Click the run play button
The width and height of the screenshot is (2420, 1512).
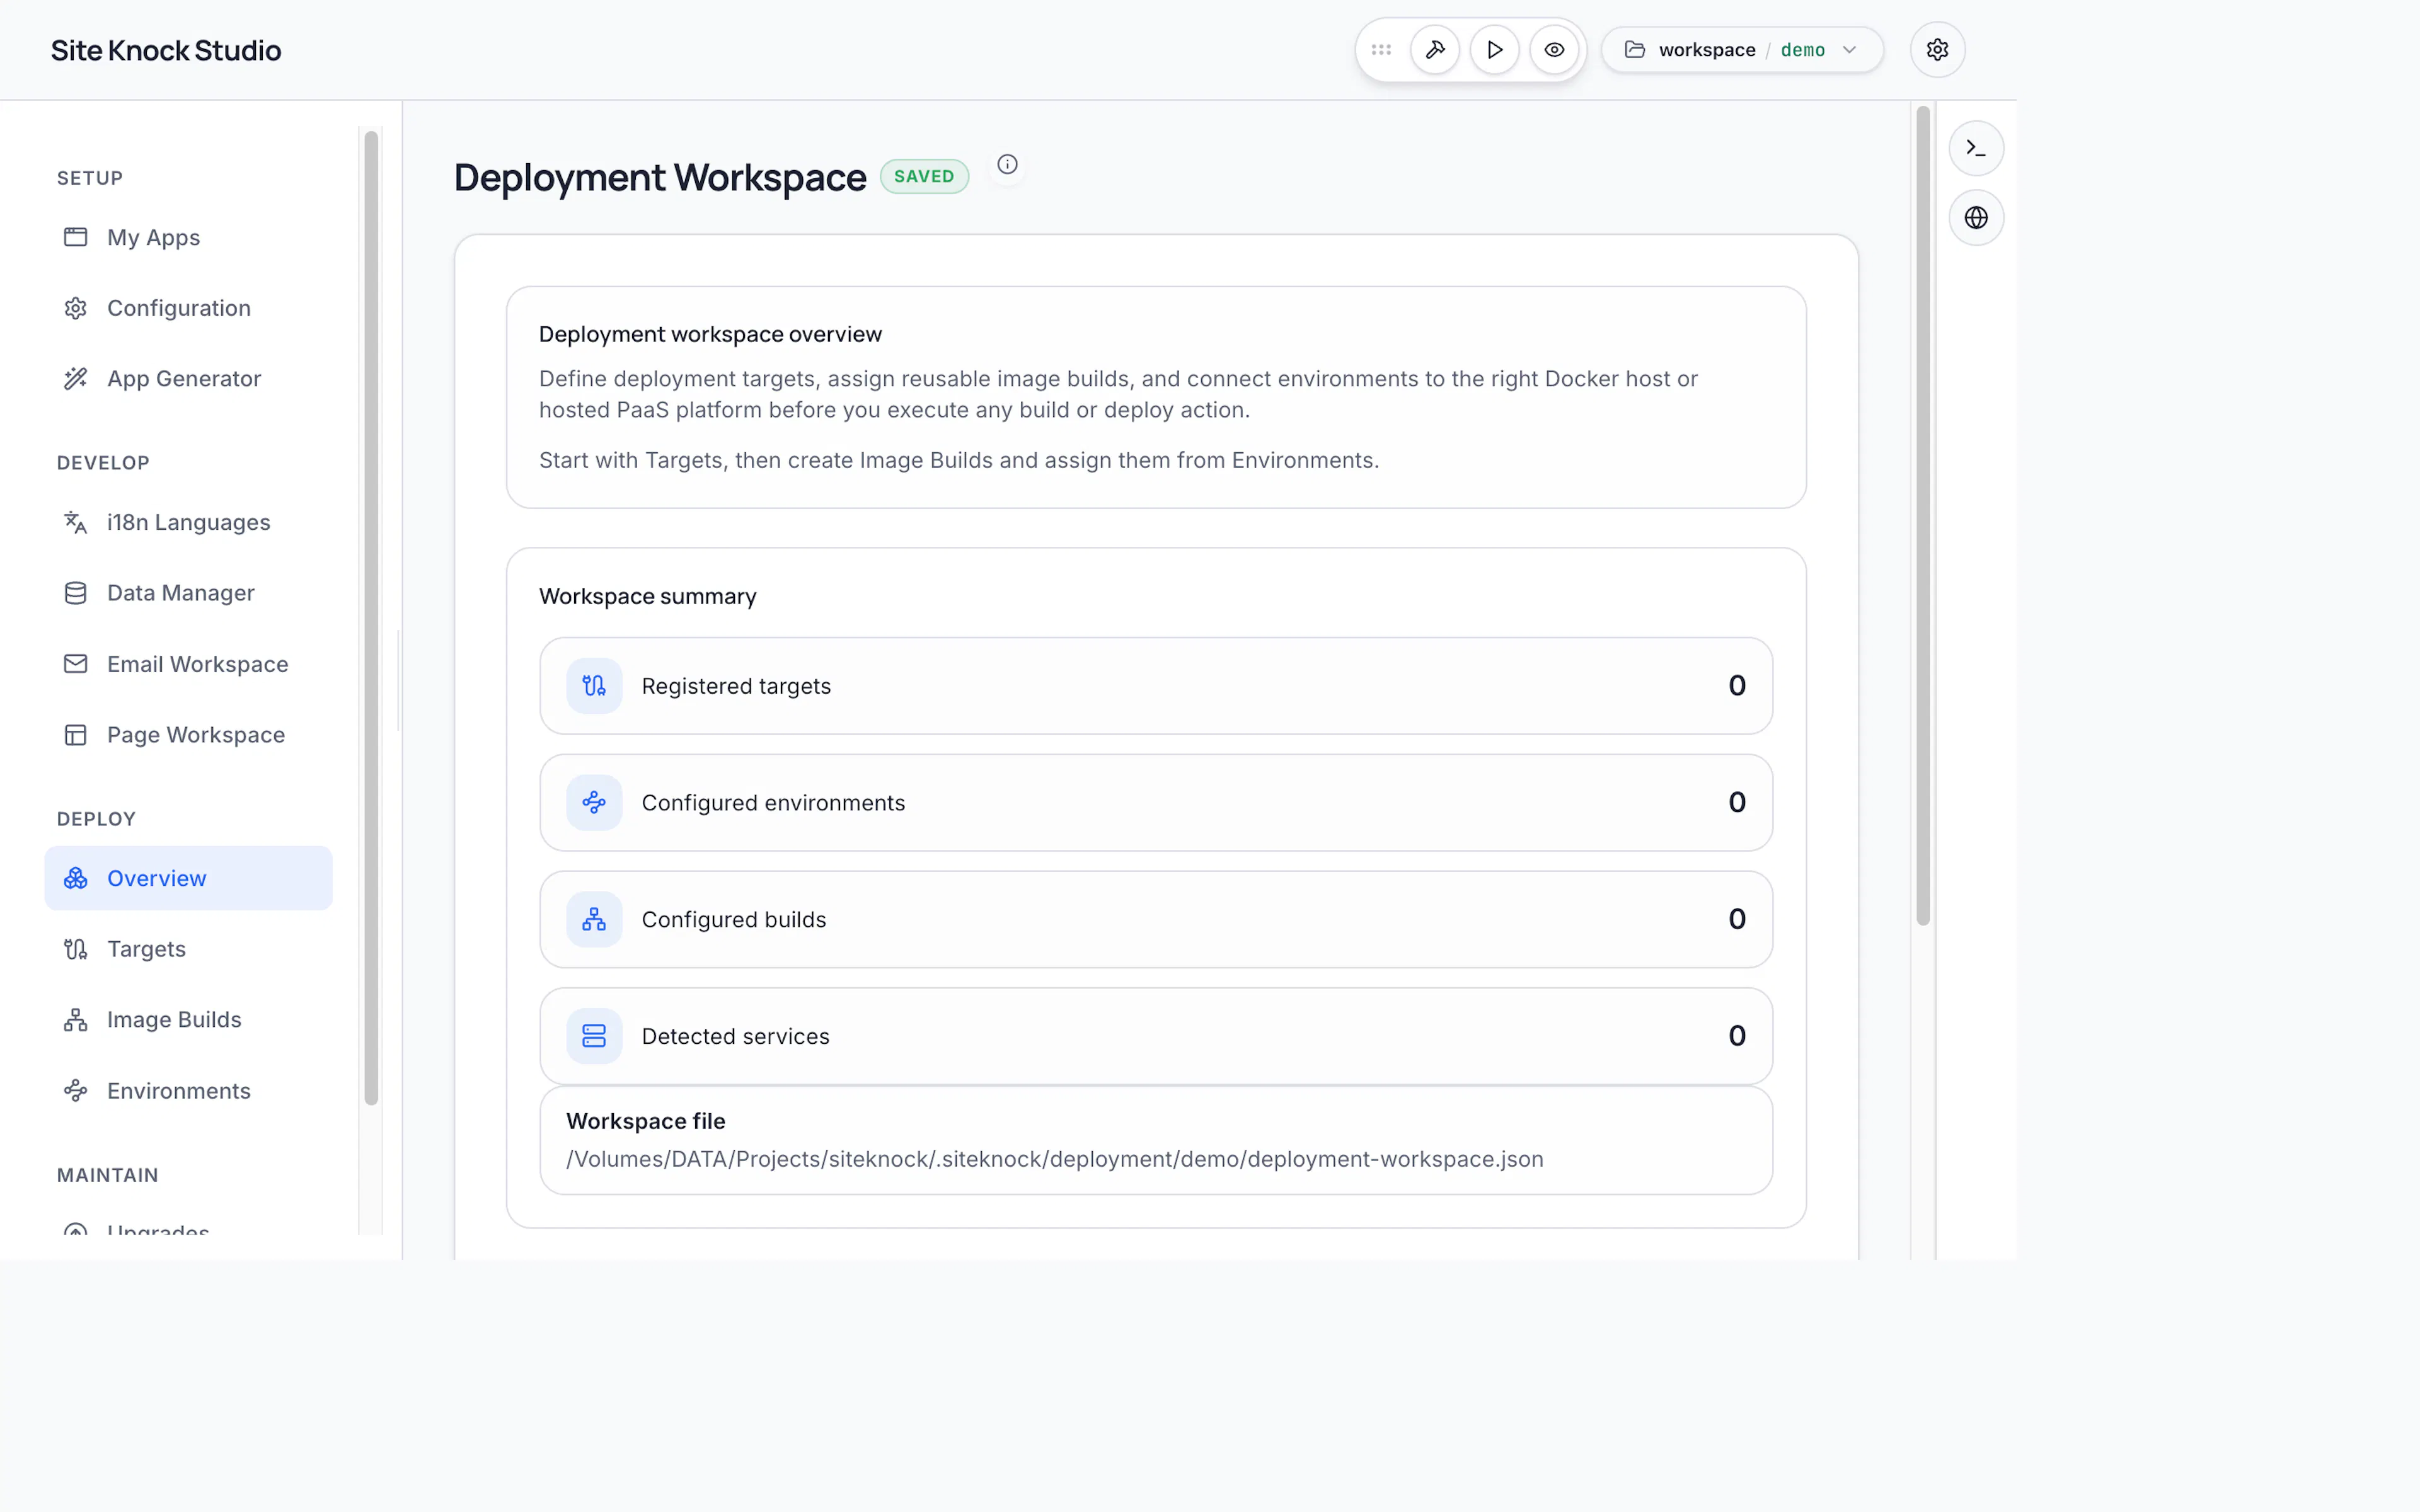tap(1495, 50)
